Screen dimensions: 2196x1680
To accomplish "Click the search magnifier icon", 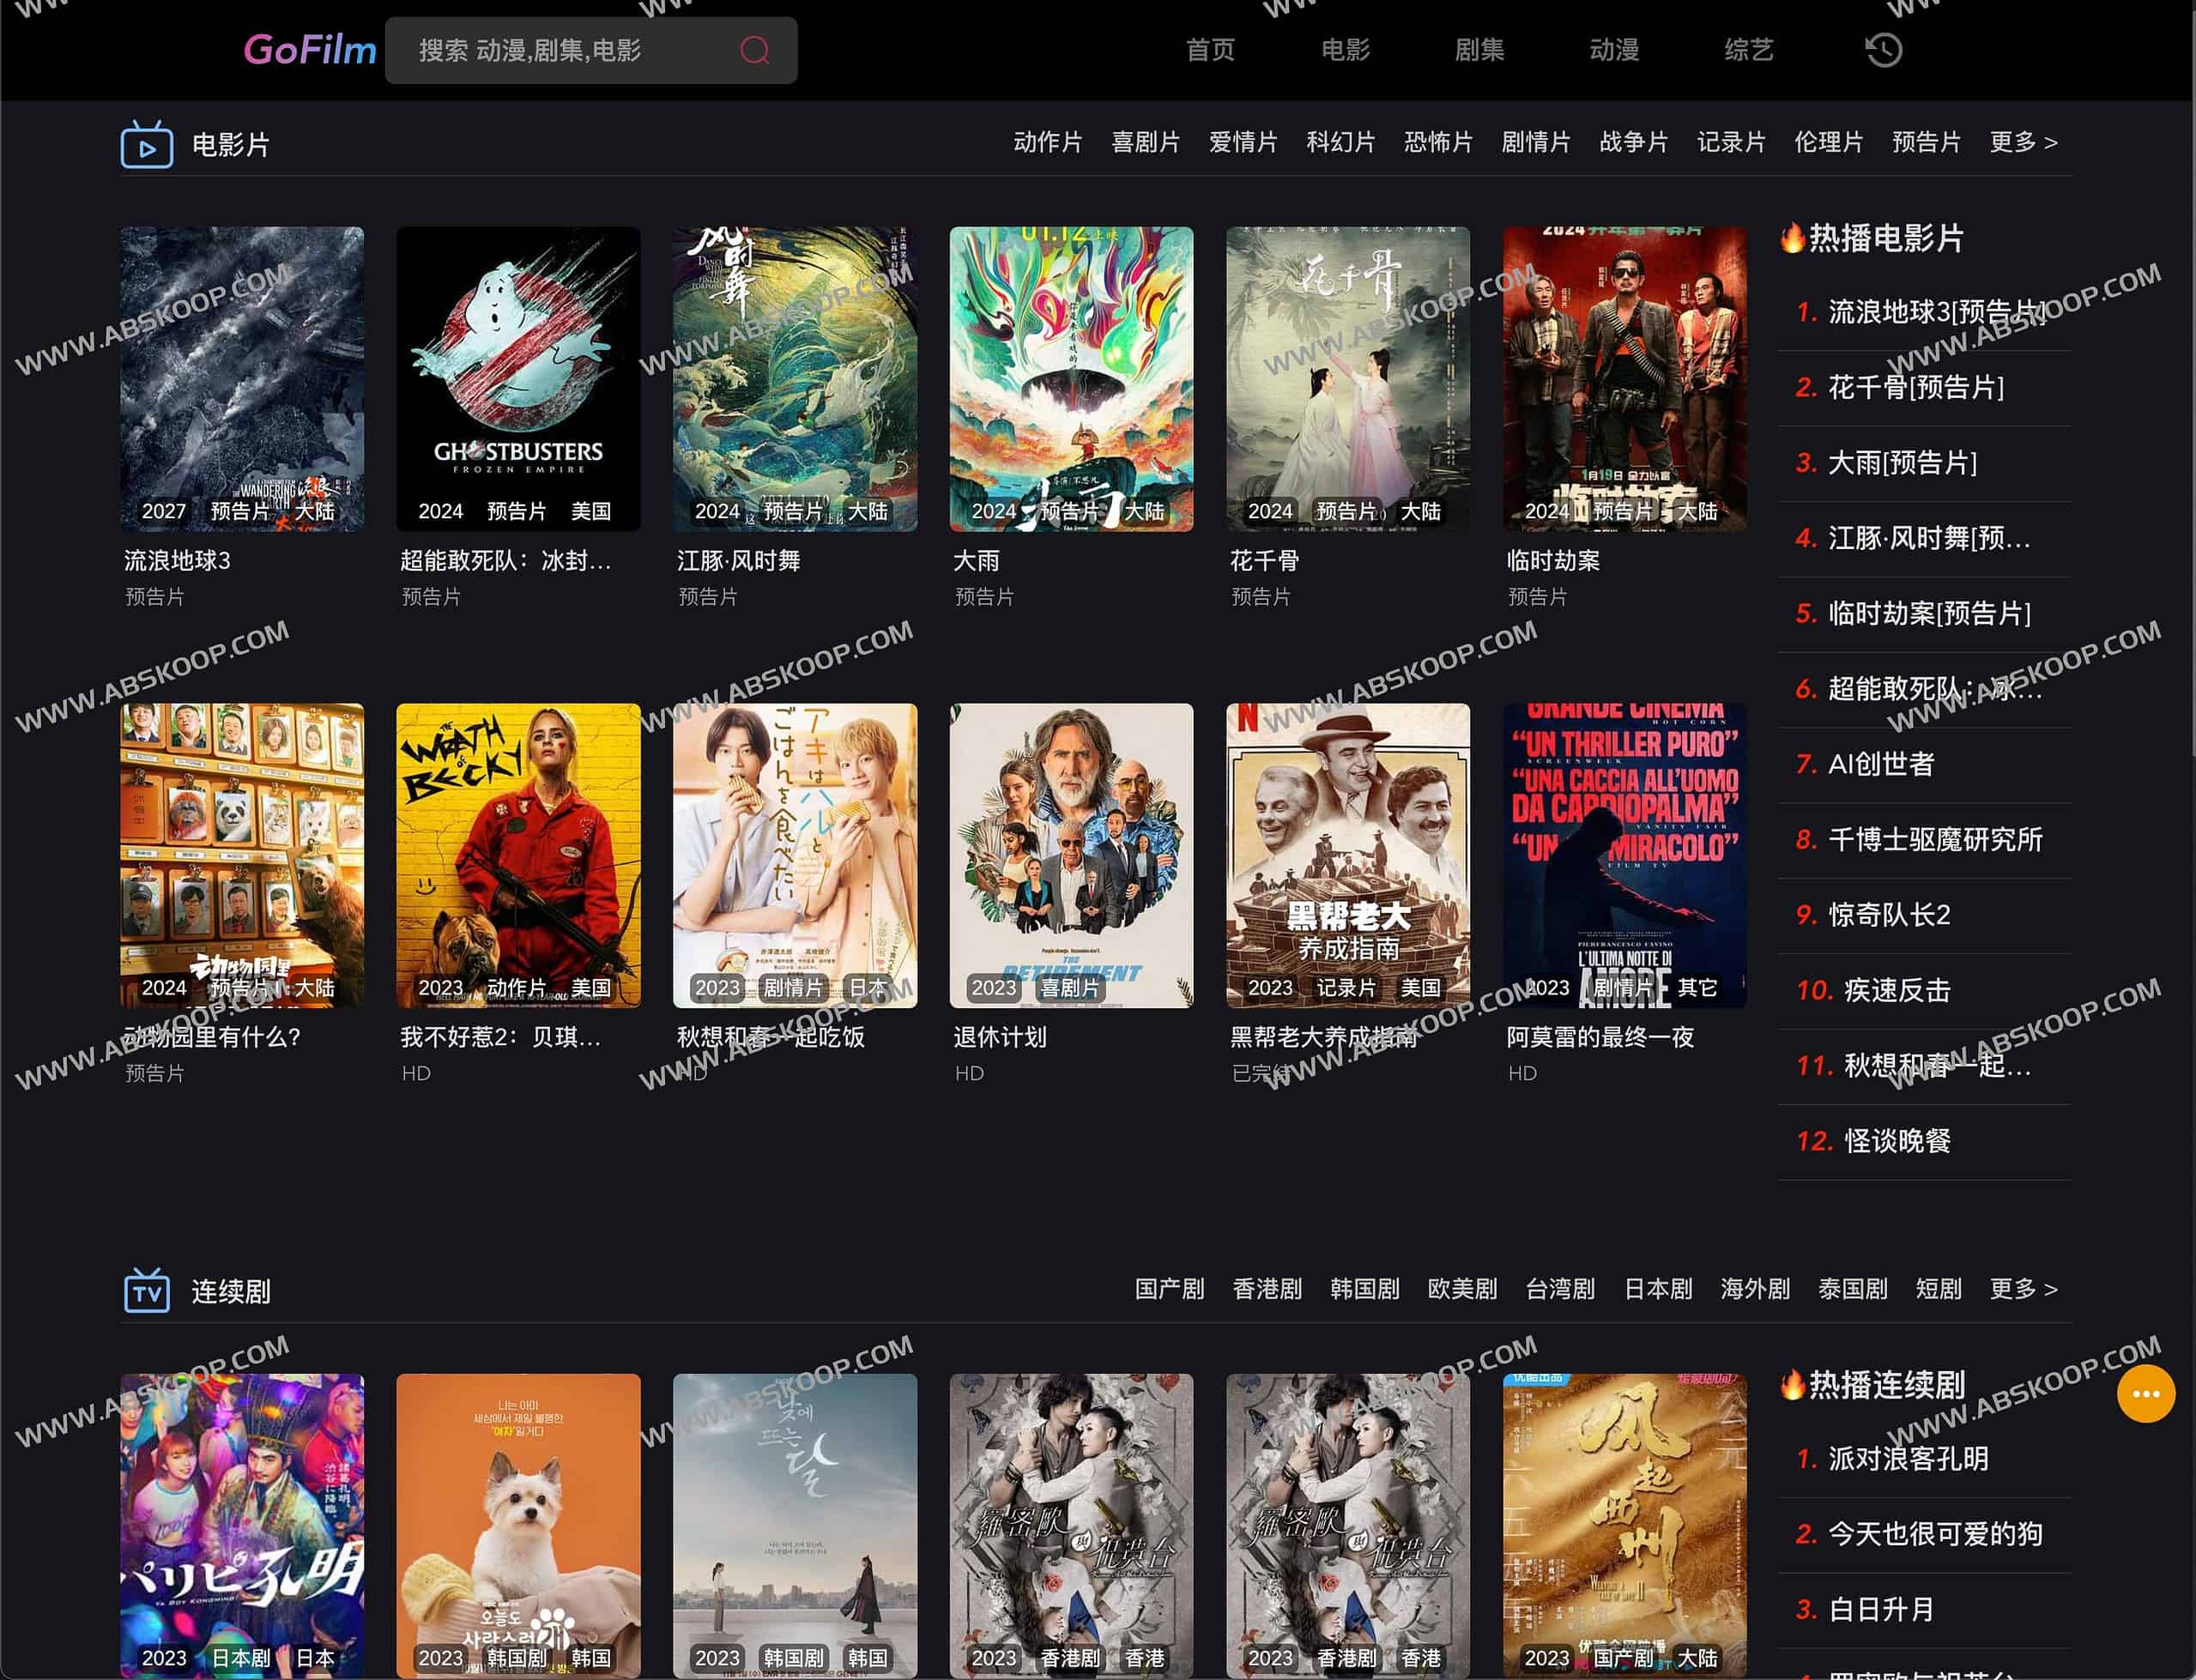I will pos(754,50).
